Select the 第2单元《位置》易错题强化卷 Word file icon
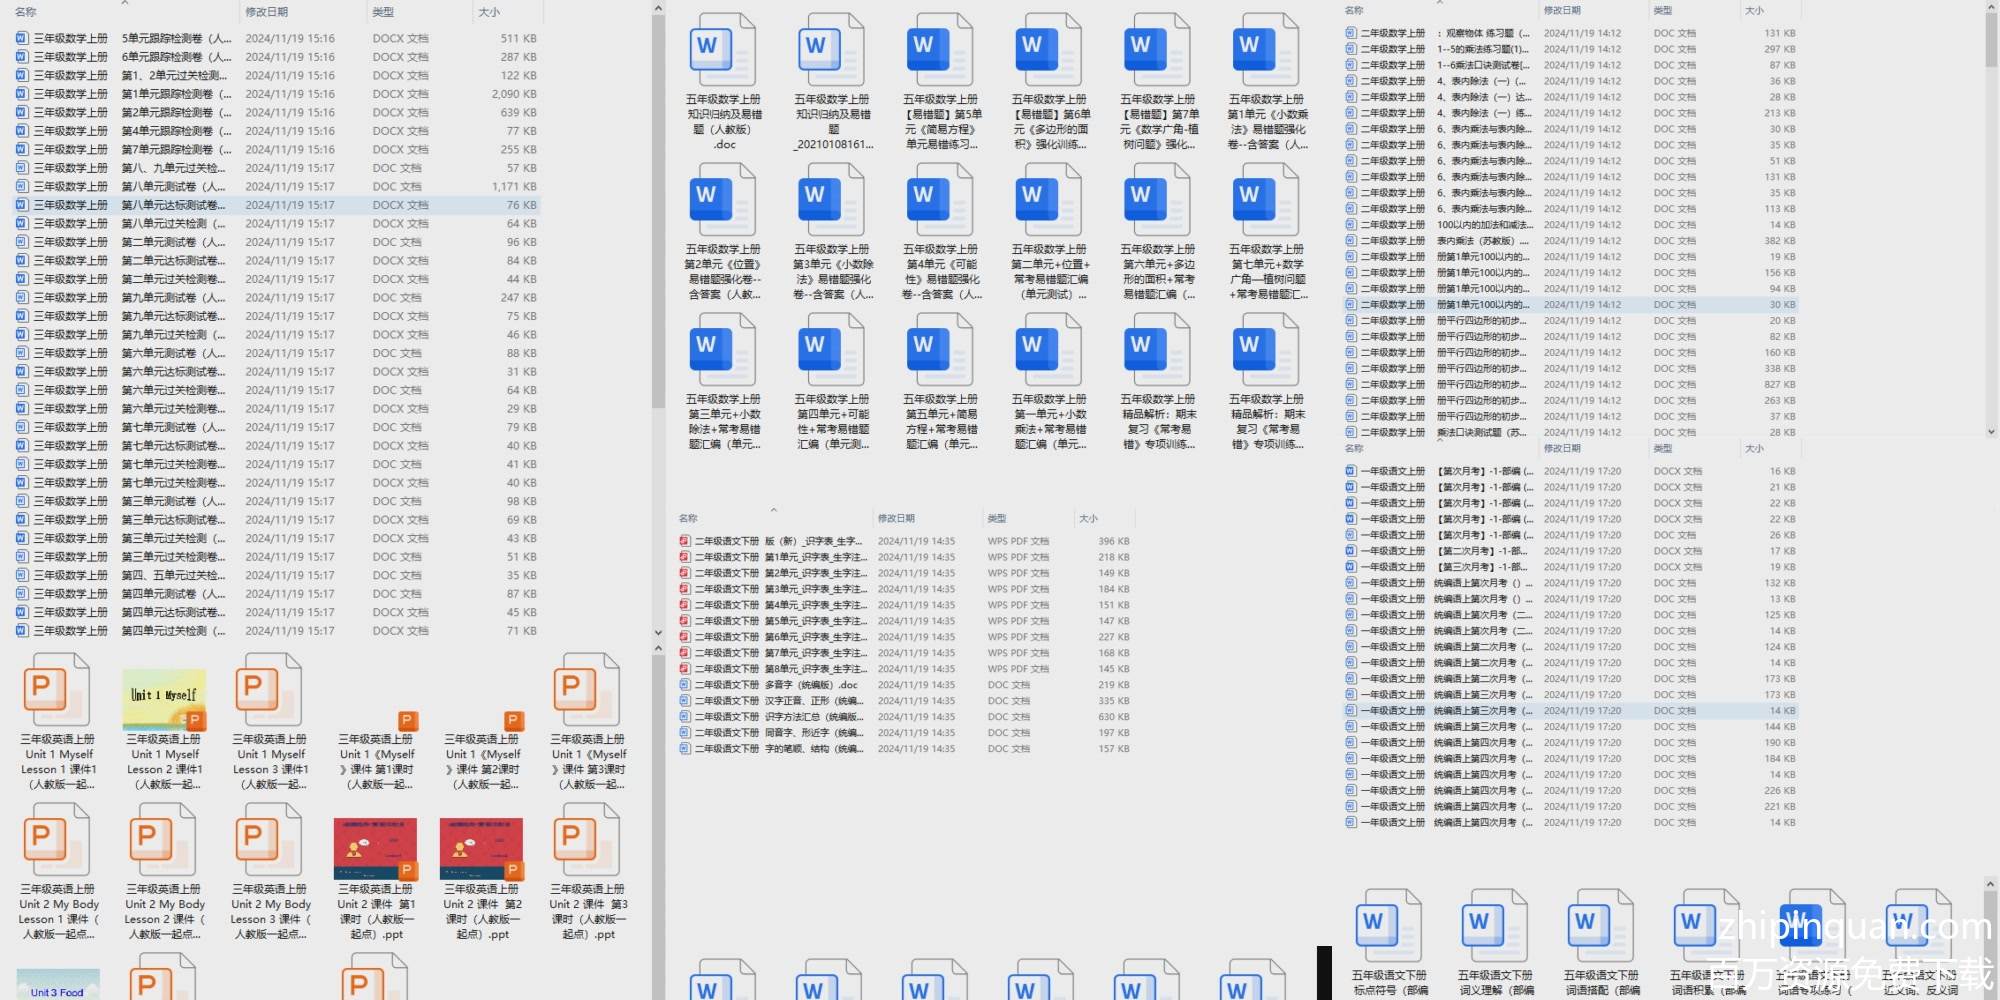Image resolution: width=2000 pixels, height=1000 pixels. pyautogui.click(x=722, y=200)
